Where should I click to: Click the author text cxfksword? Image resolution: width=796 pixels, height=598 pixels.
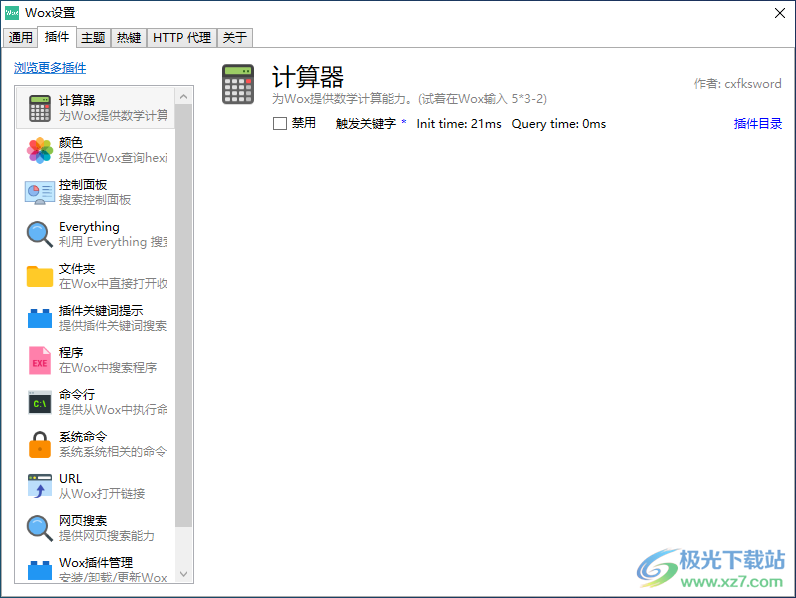753,84
